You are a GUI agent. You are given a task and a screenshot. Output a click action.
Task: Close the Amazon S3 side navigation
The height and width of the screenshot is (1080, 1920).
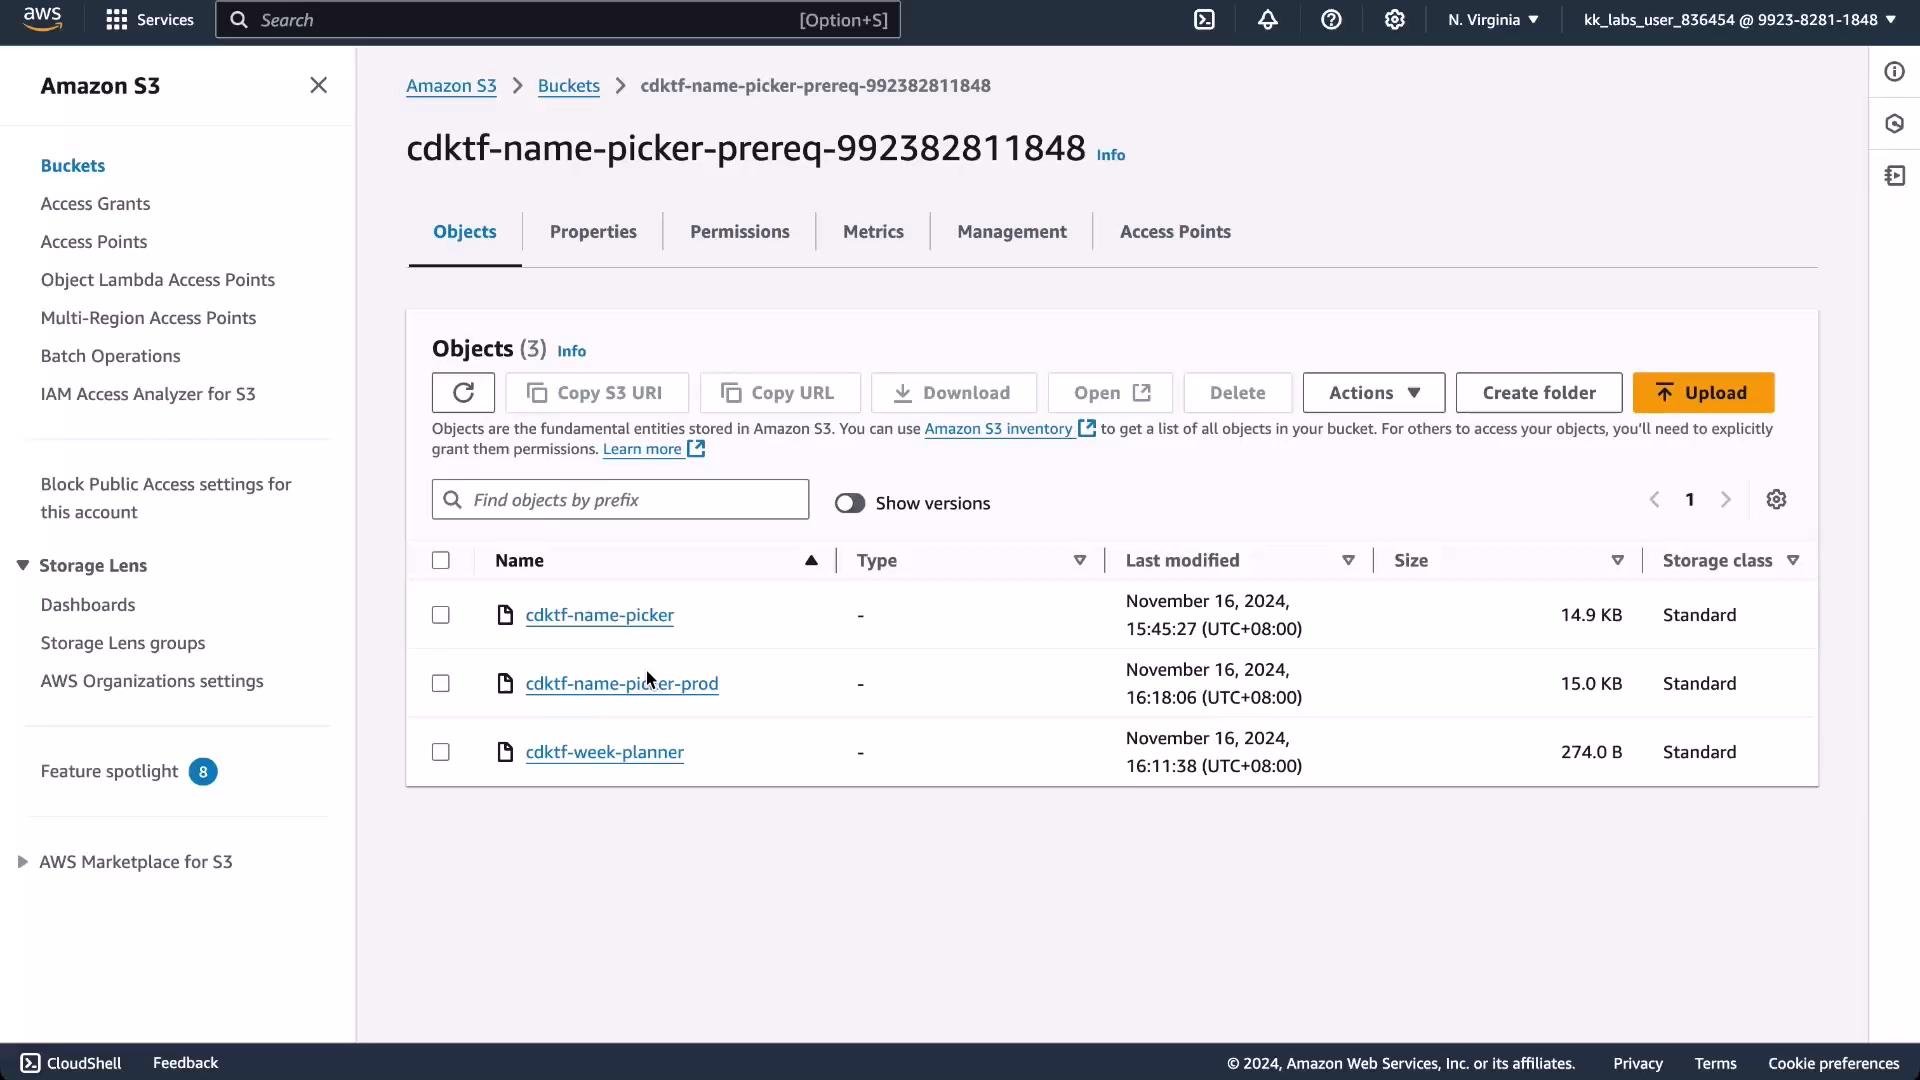point(318,86)
